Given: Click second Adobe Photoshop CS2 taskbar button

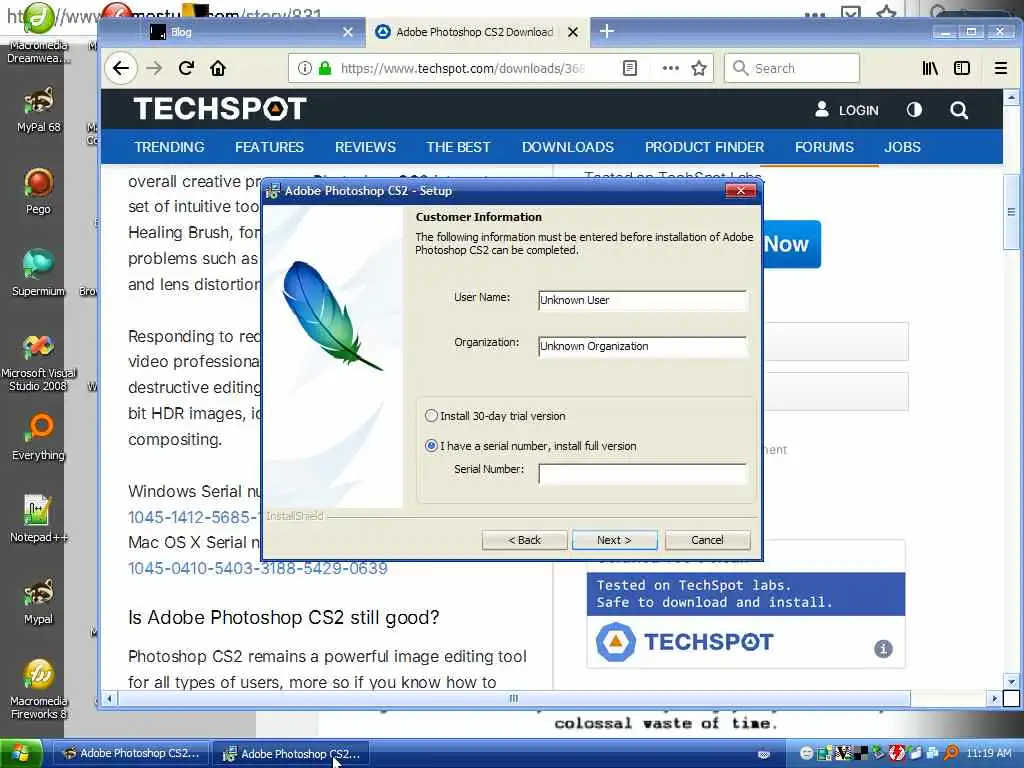Looking at the screenshot, I should (x=291, y=754).
